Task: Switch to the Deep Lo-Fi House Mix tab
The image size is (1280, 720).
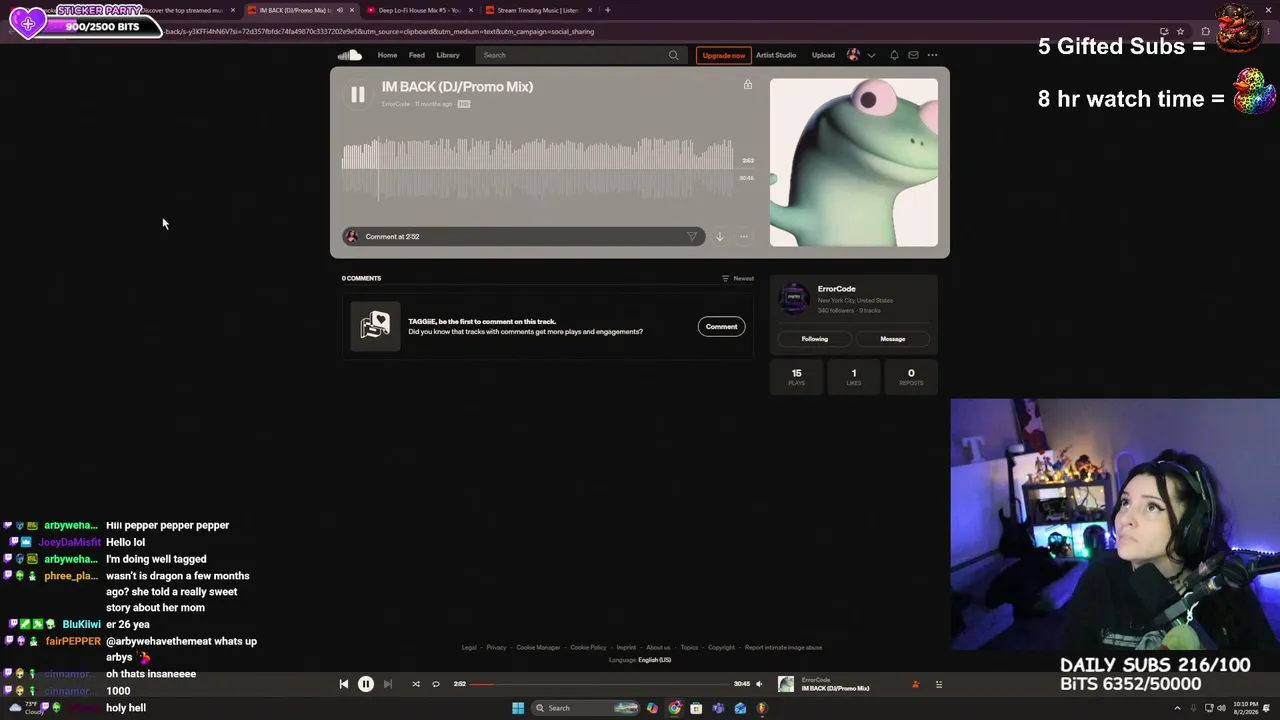Action: [418, 10]
